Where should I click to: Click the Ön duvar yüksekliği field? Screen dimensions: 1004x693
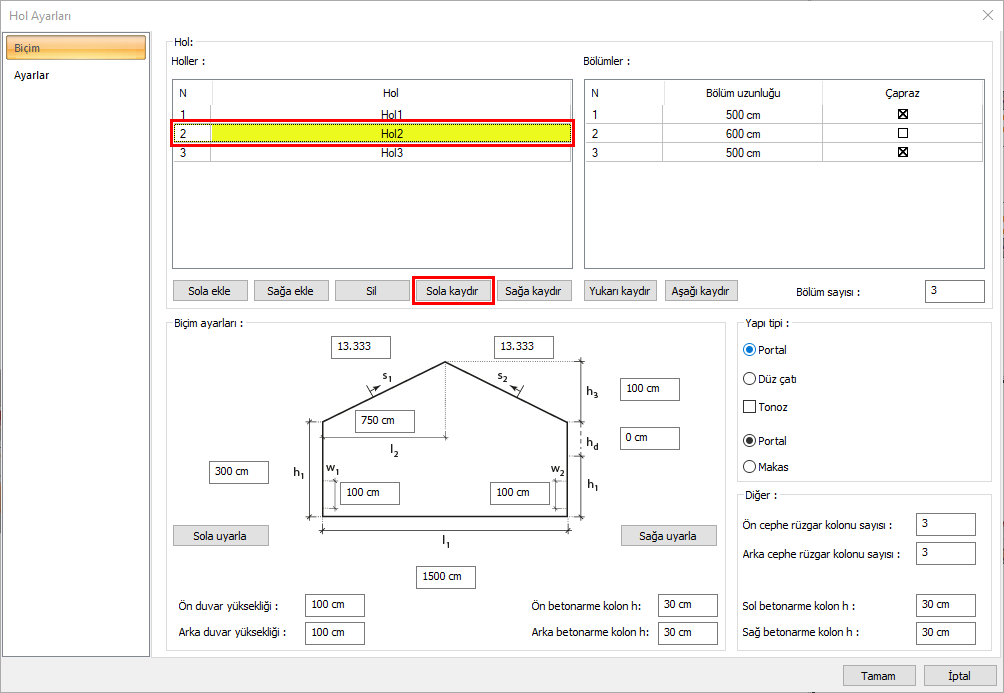334,605
